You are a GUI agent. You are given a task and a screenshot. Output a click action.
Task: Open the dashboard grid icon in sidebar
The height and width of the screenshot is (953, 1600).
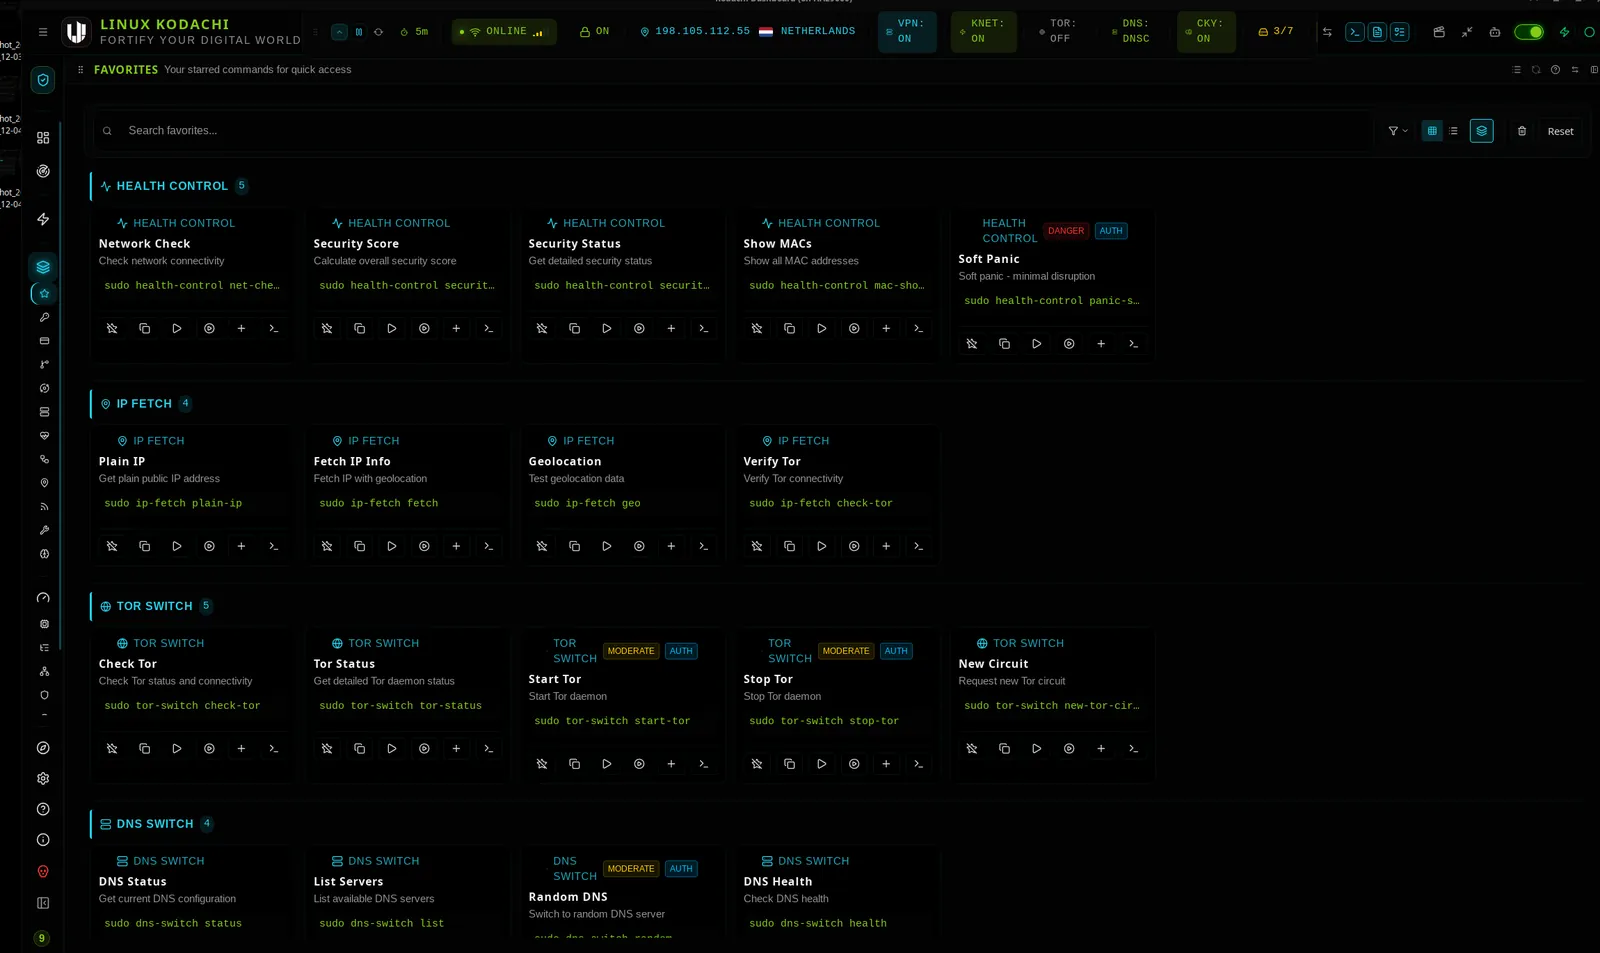pos(43,138)
